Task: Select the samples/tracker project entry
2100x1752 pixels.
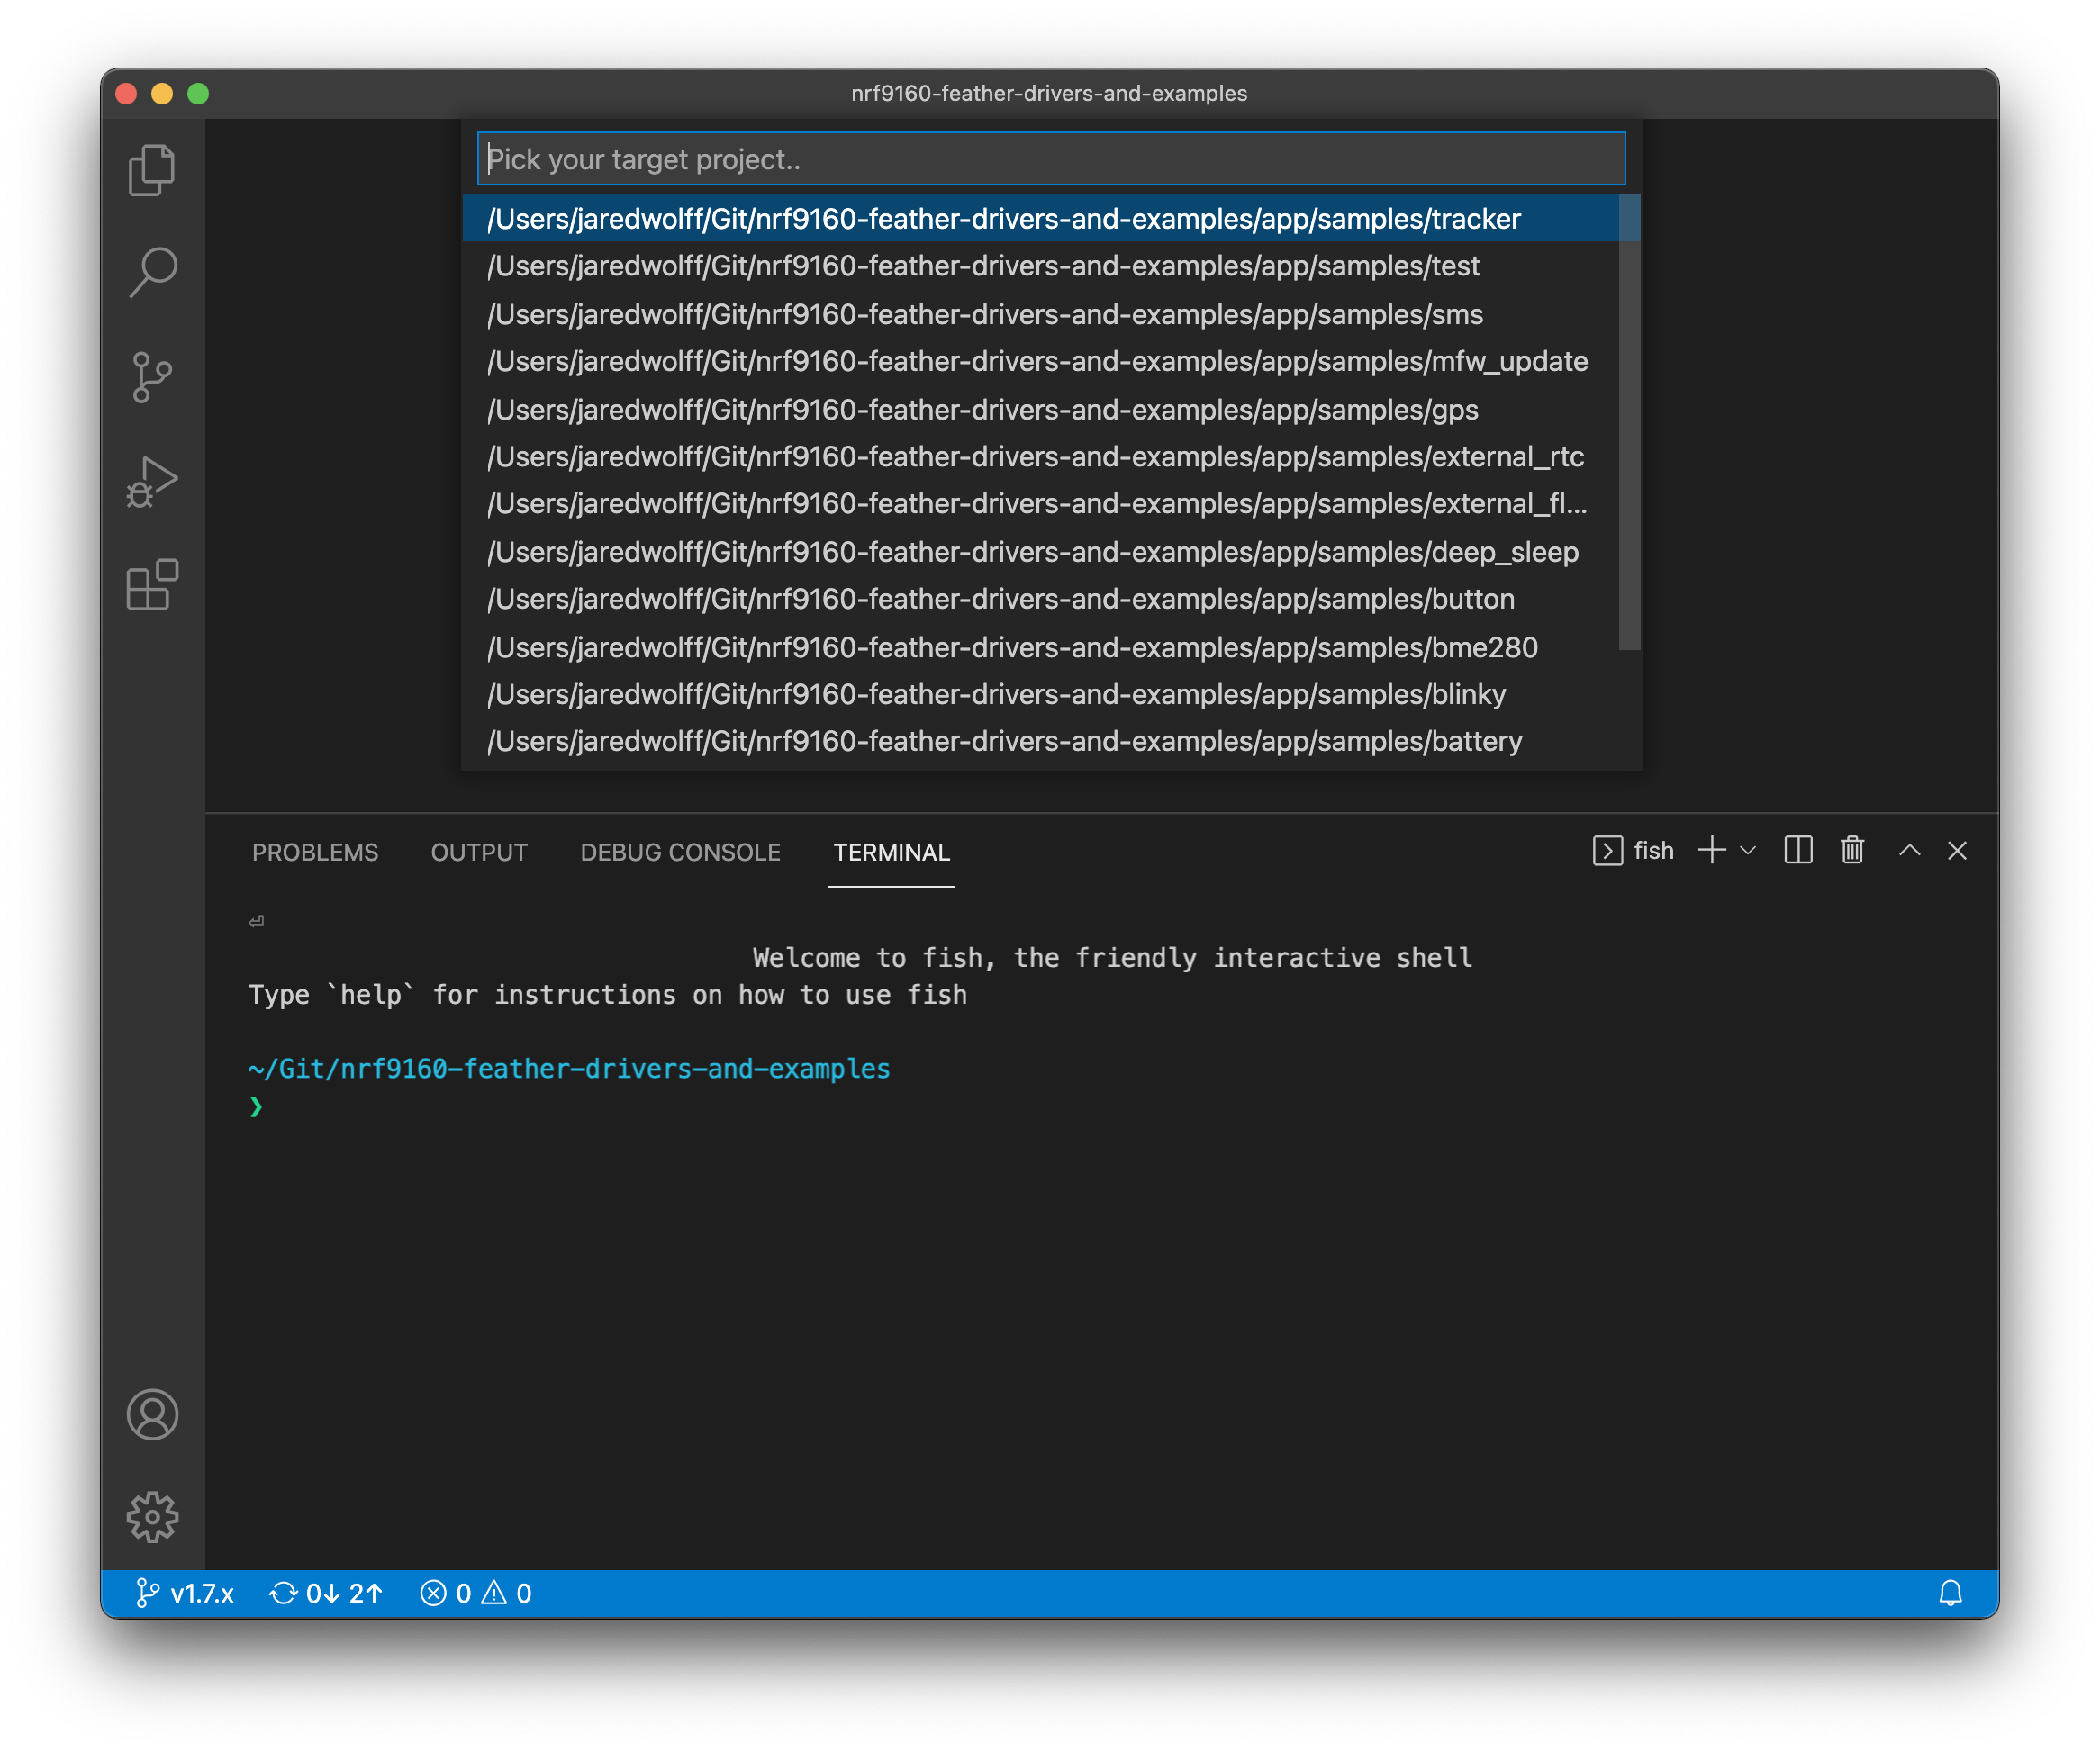Action: [1040, 219]
